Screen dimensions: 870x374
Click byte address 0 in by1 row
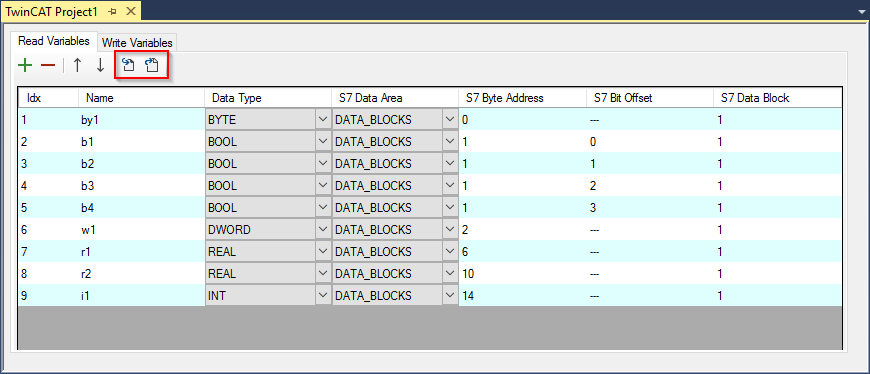point(523,119)
